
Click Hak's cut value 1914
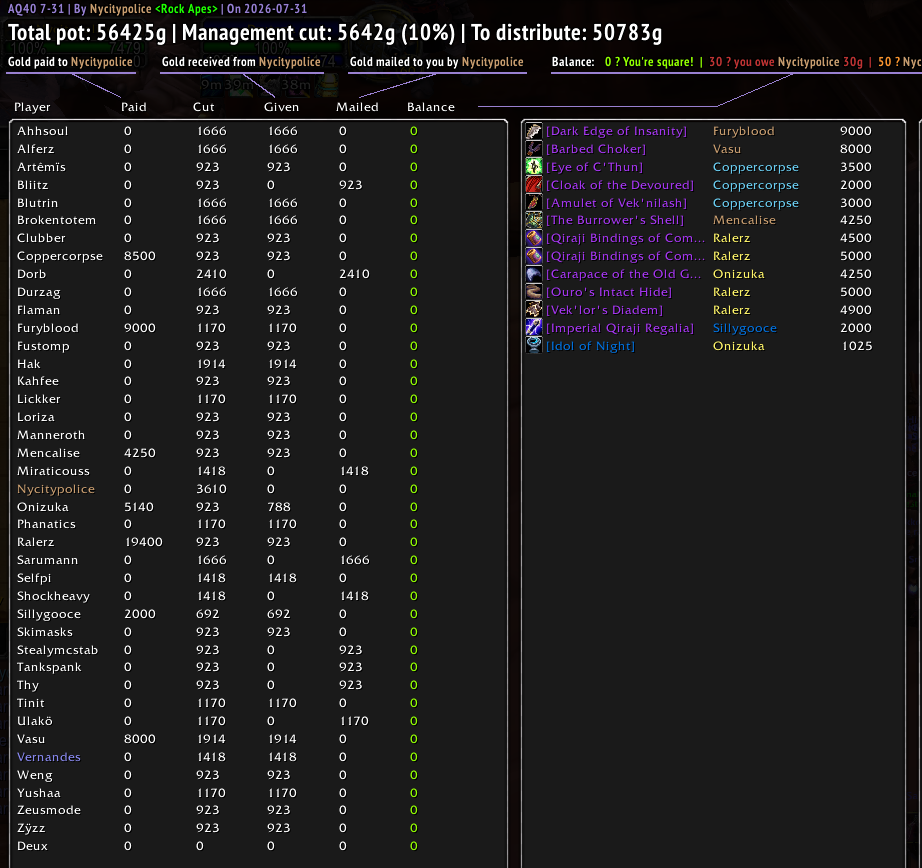(x=211, y=364)
